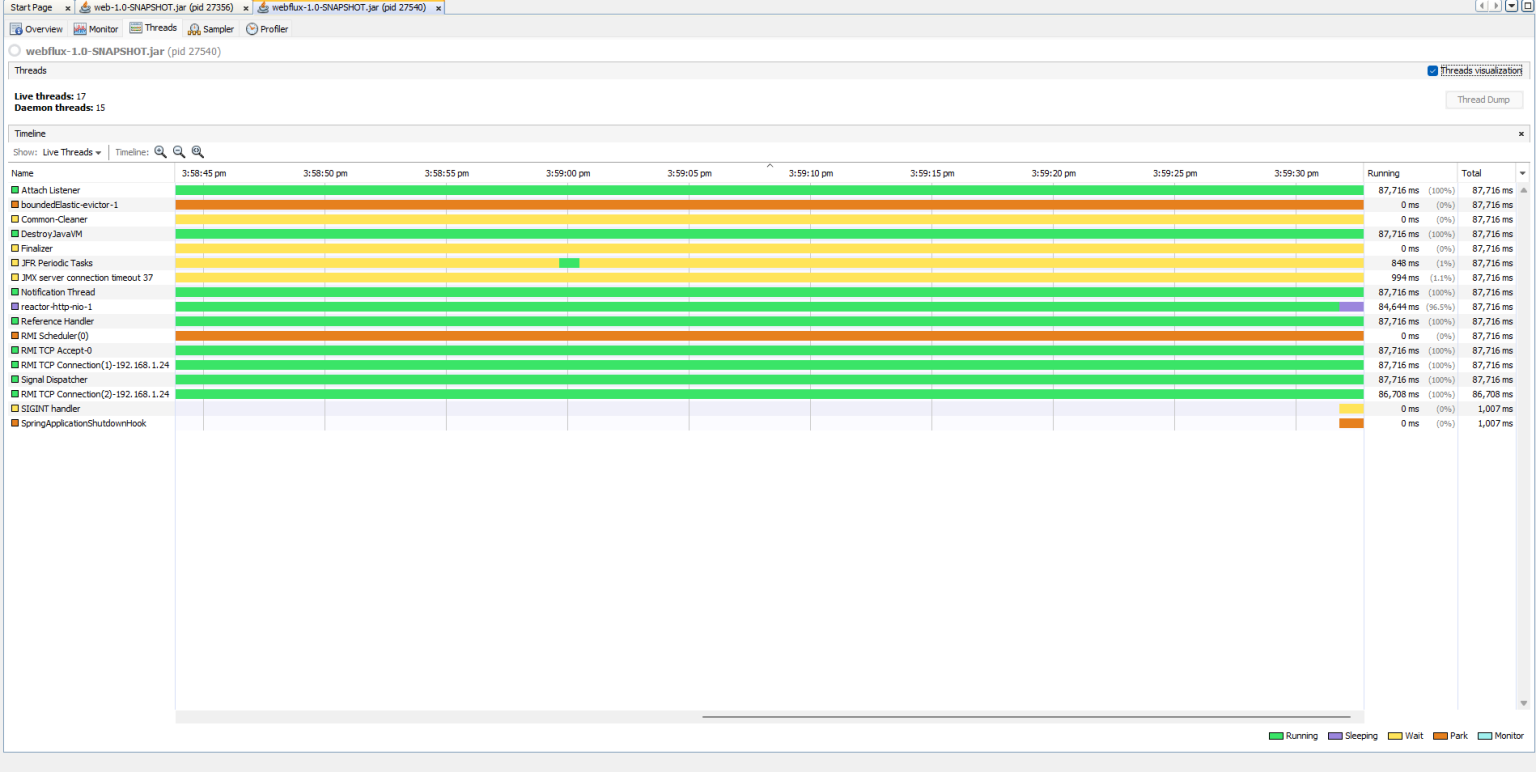Zoom out the threads timeline
The height and width of the screenshot is (772, 1536).
[x=179, y=152]
